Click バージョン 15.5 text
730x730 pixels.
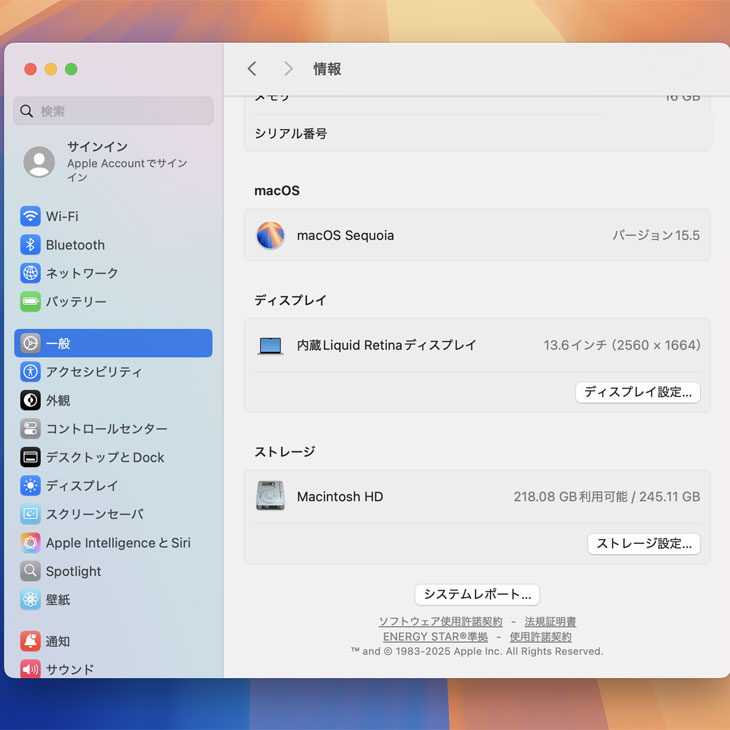(x=656, y=235)
